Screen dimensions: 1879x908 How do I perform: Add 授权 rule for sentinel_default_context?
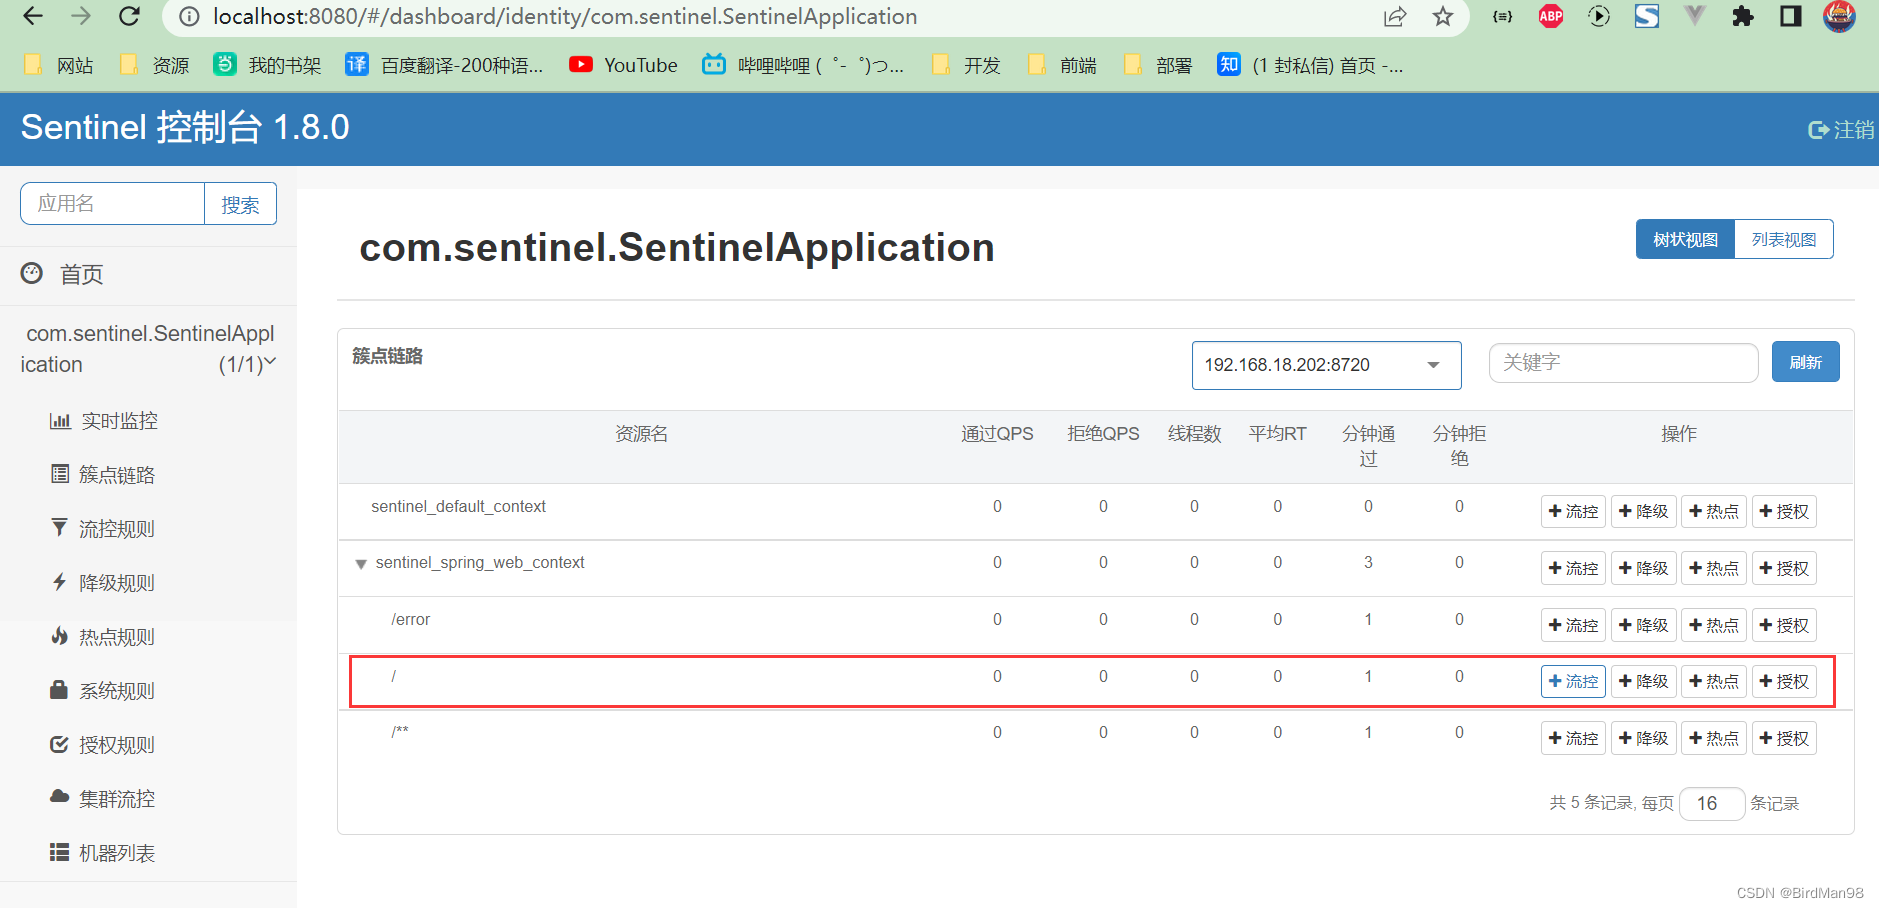coord(1784,511)
